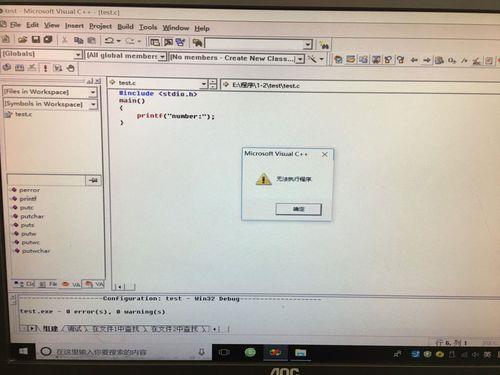Image resolution: width=500 pixels, height=375 pixels.
Task: Open the Undo history dropdown arrow
Action: click(118, 41)
